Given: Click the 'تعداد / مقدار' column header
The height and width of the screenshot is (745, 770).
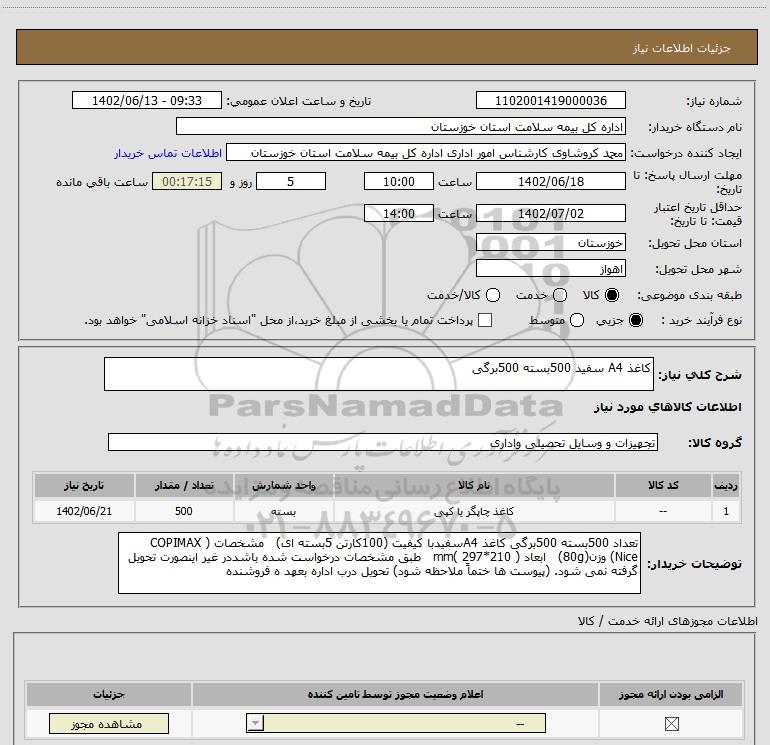Looking at the screenshot, I should (x=184, y=485).
